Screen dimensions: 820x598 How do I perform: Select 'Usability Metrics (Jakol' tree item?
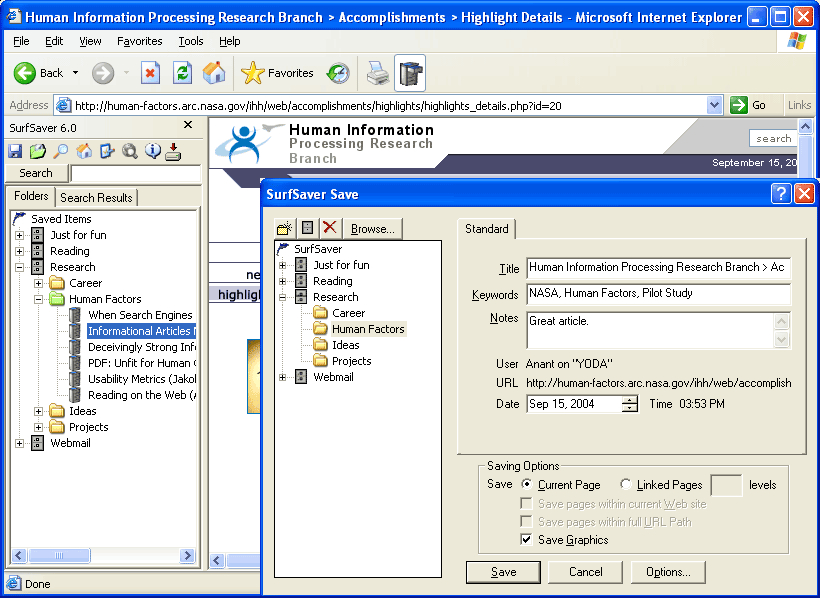click(x=142, y=379)
